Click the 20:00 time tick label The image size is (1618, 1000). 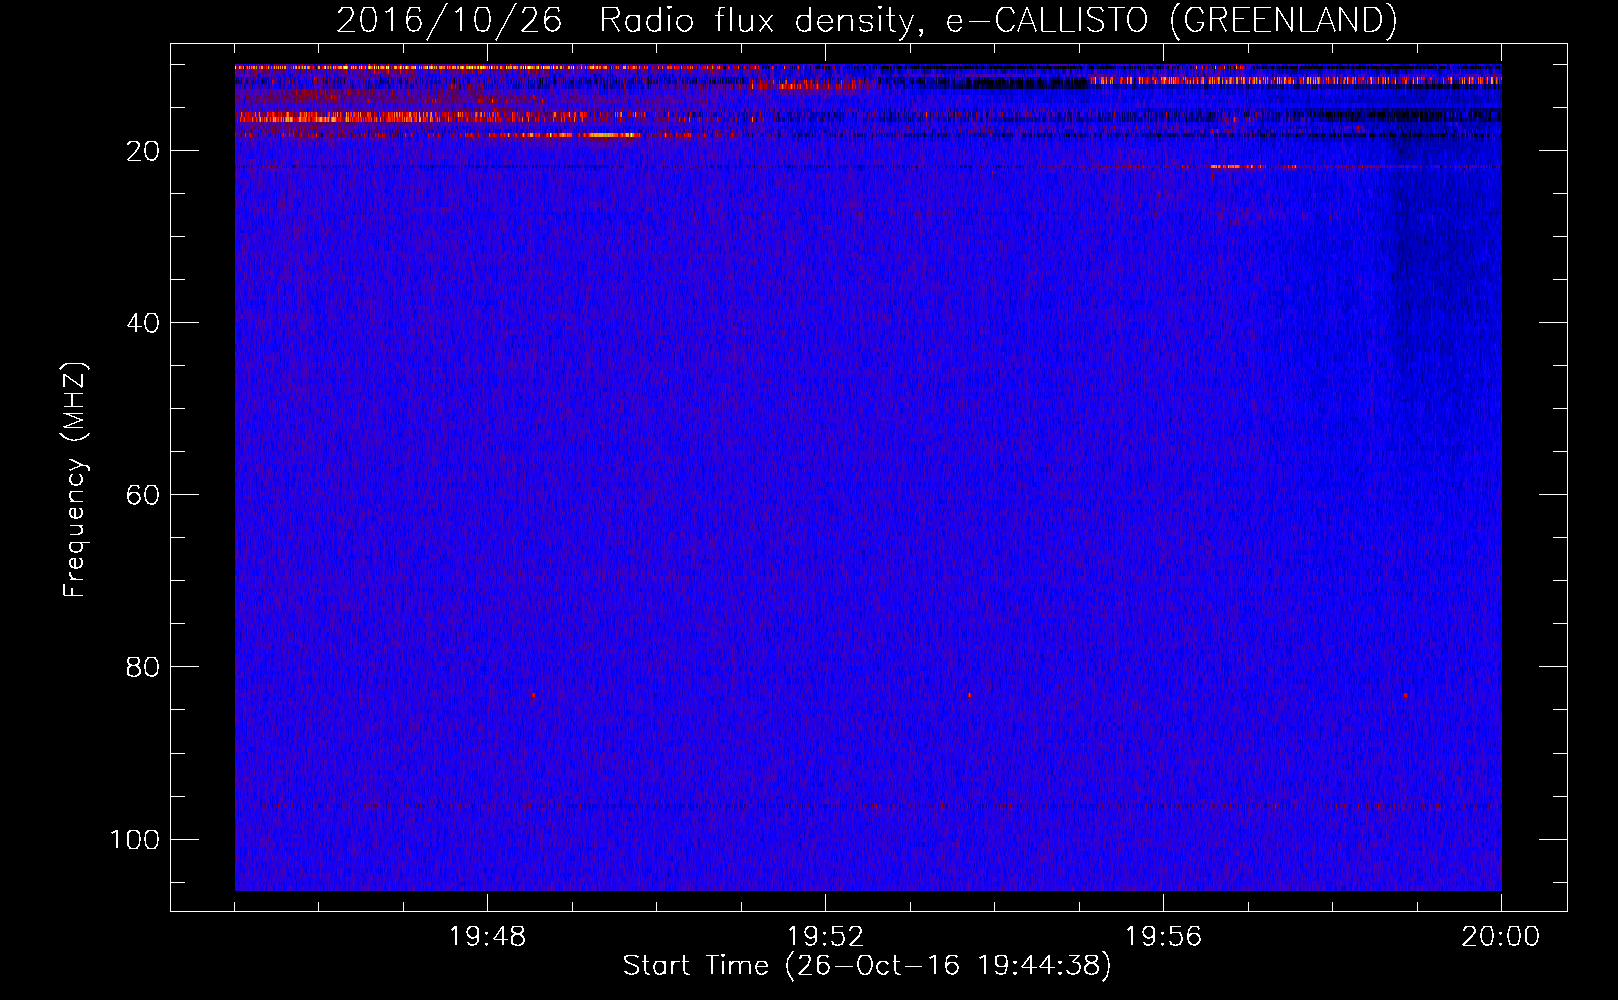coord(1500,937)
